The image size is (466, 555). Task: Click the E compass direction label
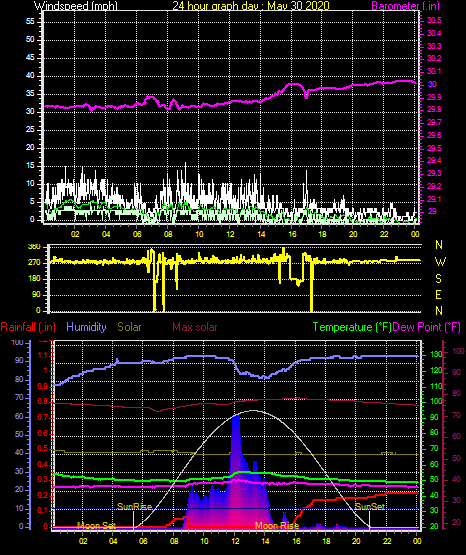(438, 294)
